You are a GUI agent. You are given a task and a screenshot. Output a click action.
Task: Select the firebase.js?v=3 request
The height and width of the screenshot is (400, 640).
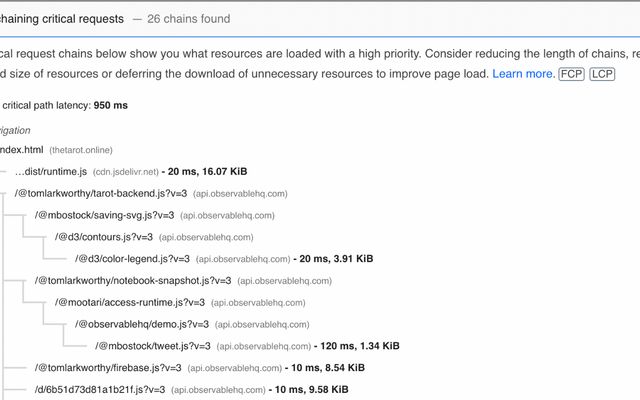tap(108, 368)
